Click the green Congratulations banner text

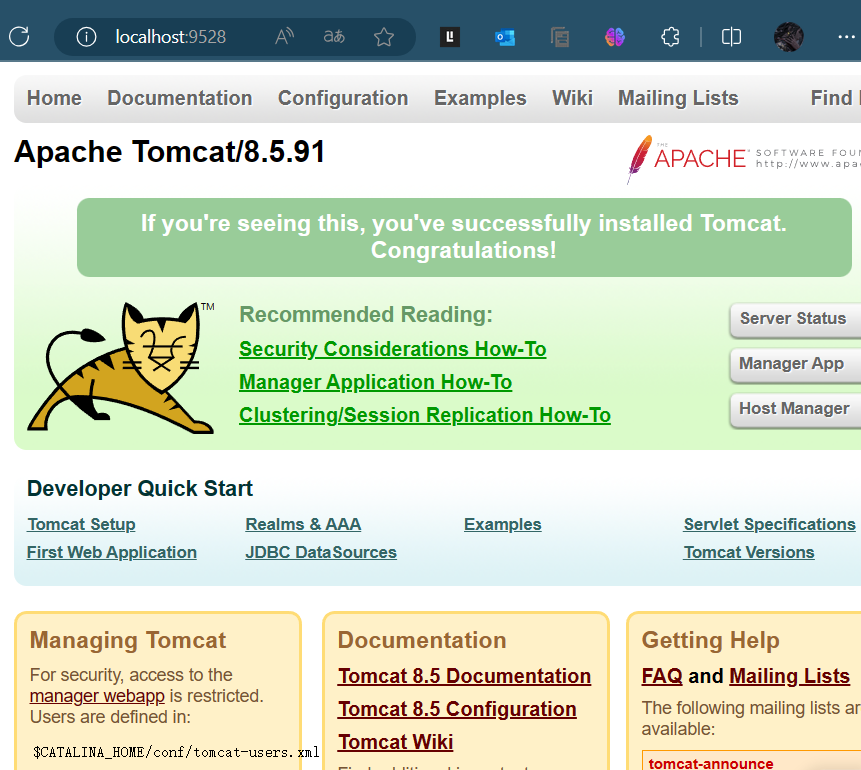[x=463, y=237]
